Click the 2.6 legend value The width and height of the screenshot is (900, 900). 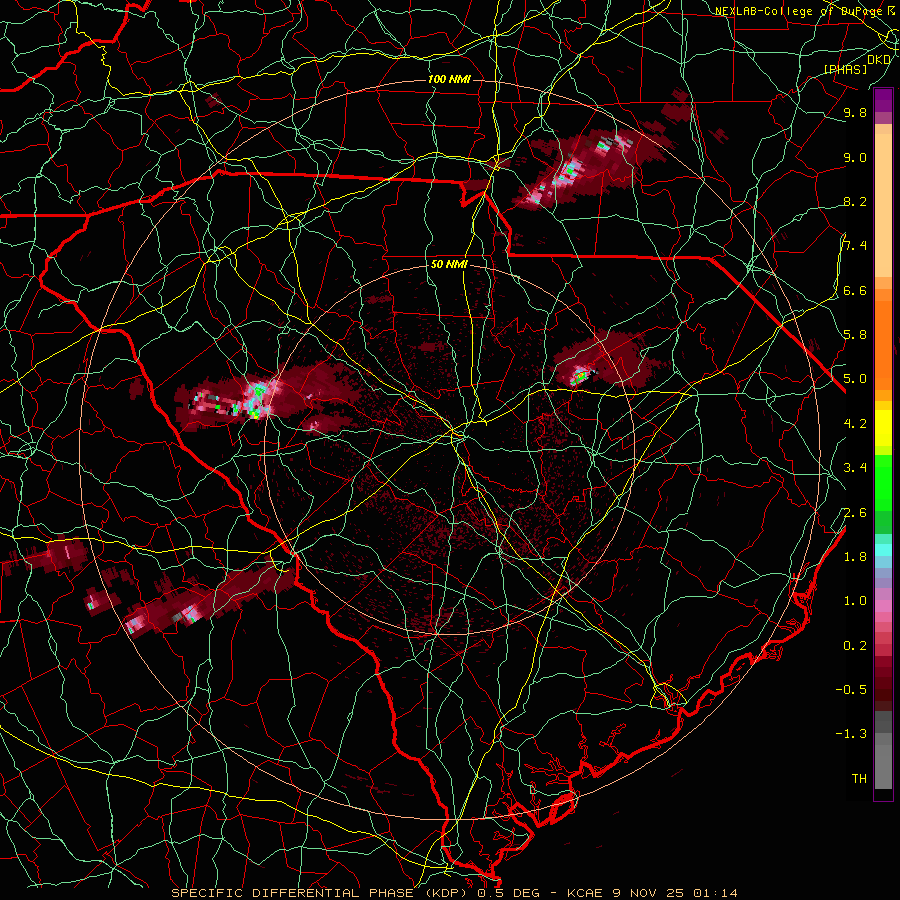pos(855,513)
